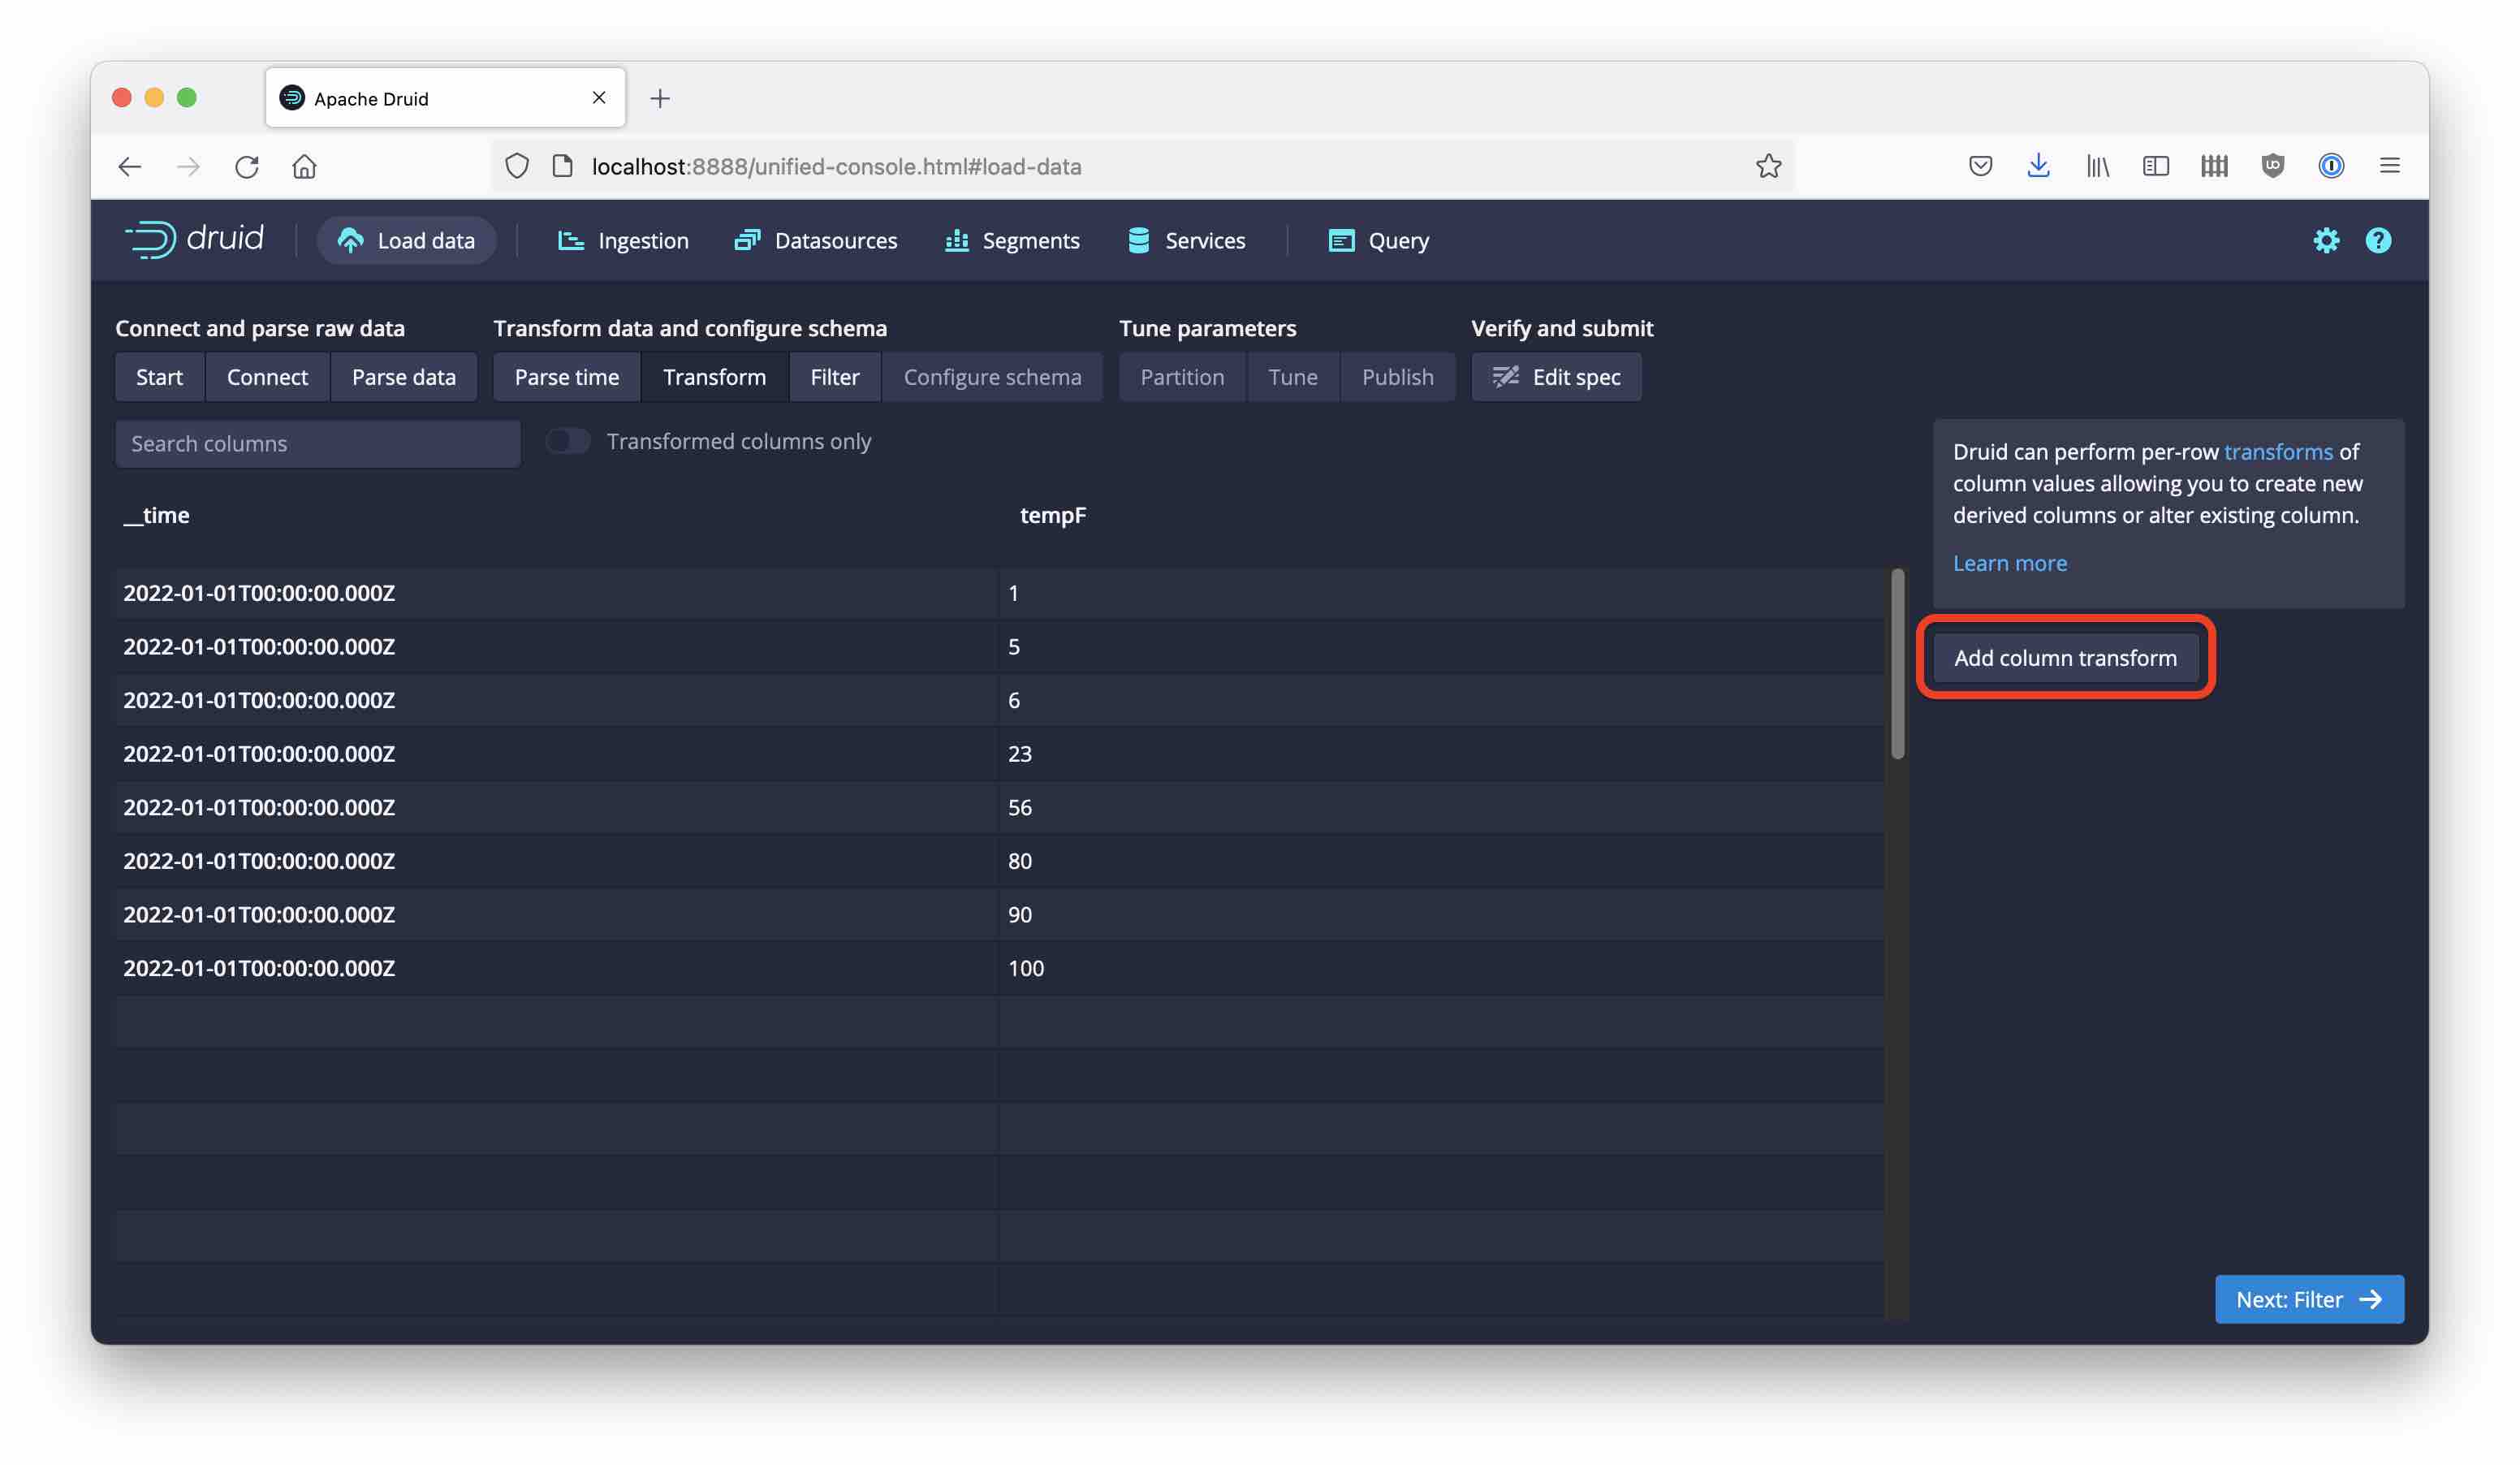Click the Druid logo
Screen dimensions: 2520x1465
[x=196, y=239]
